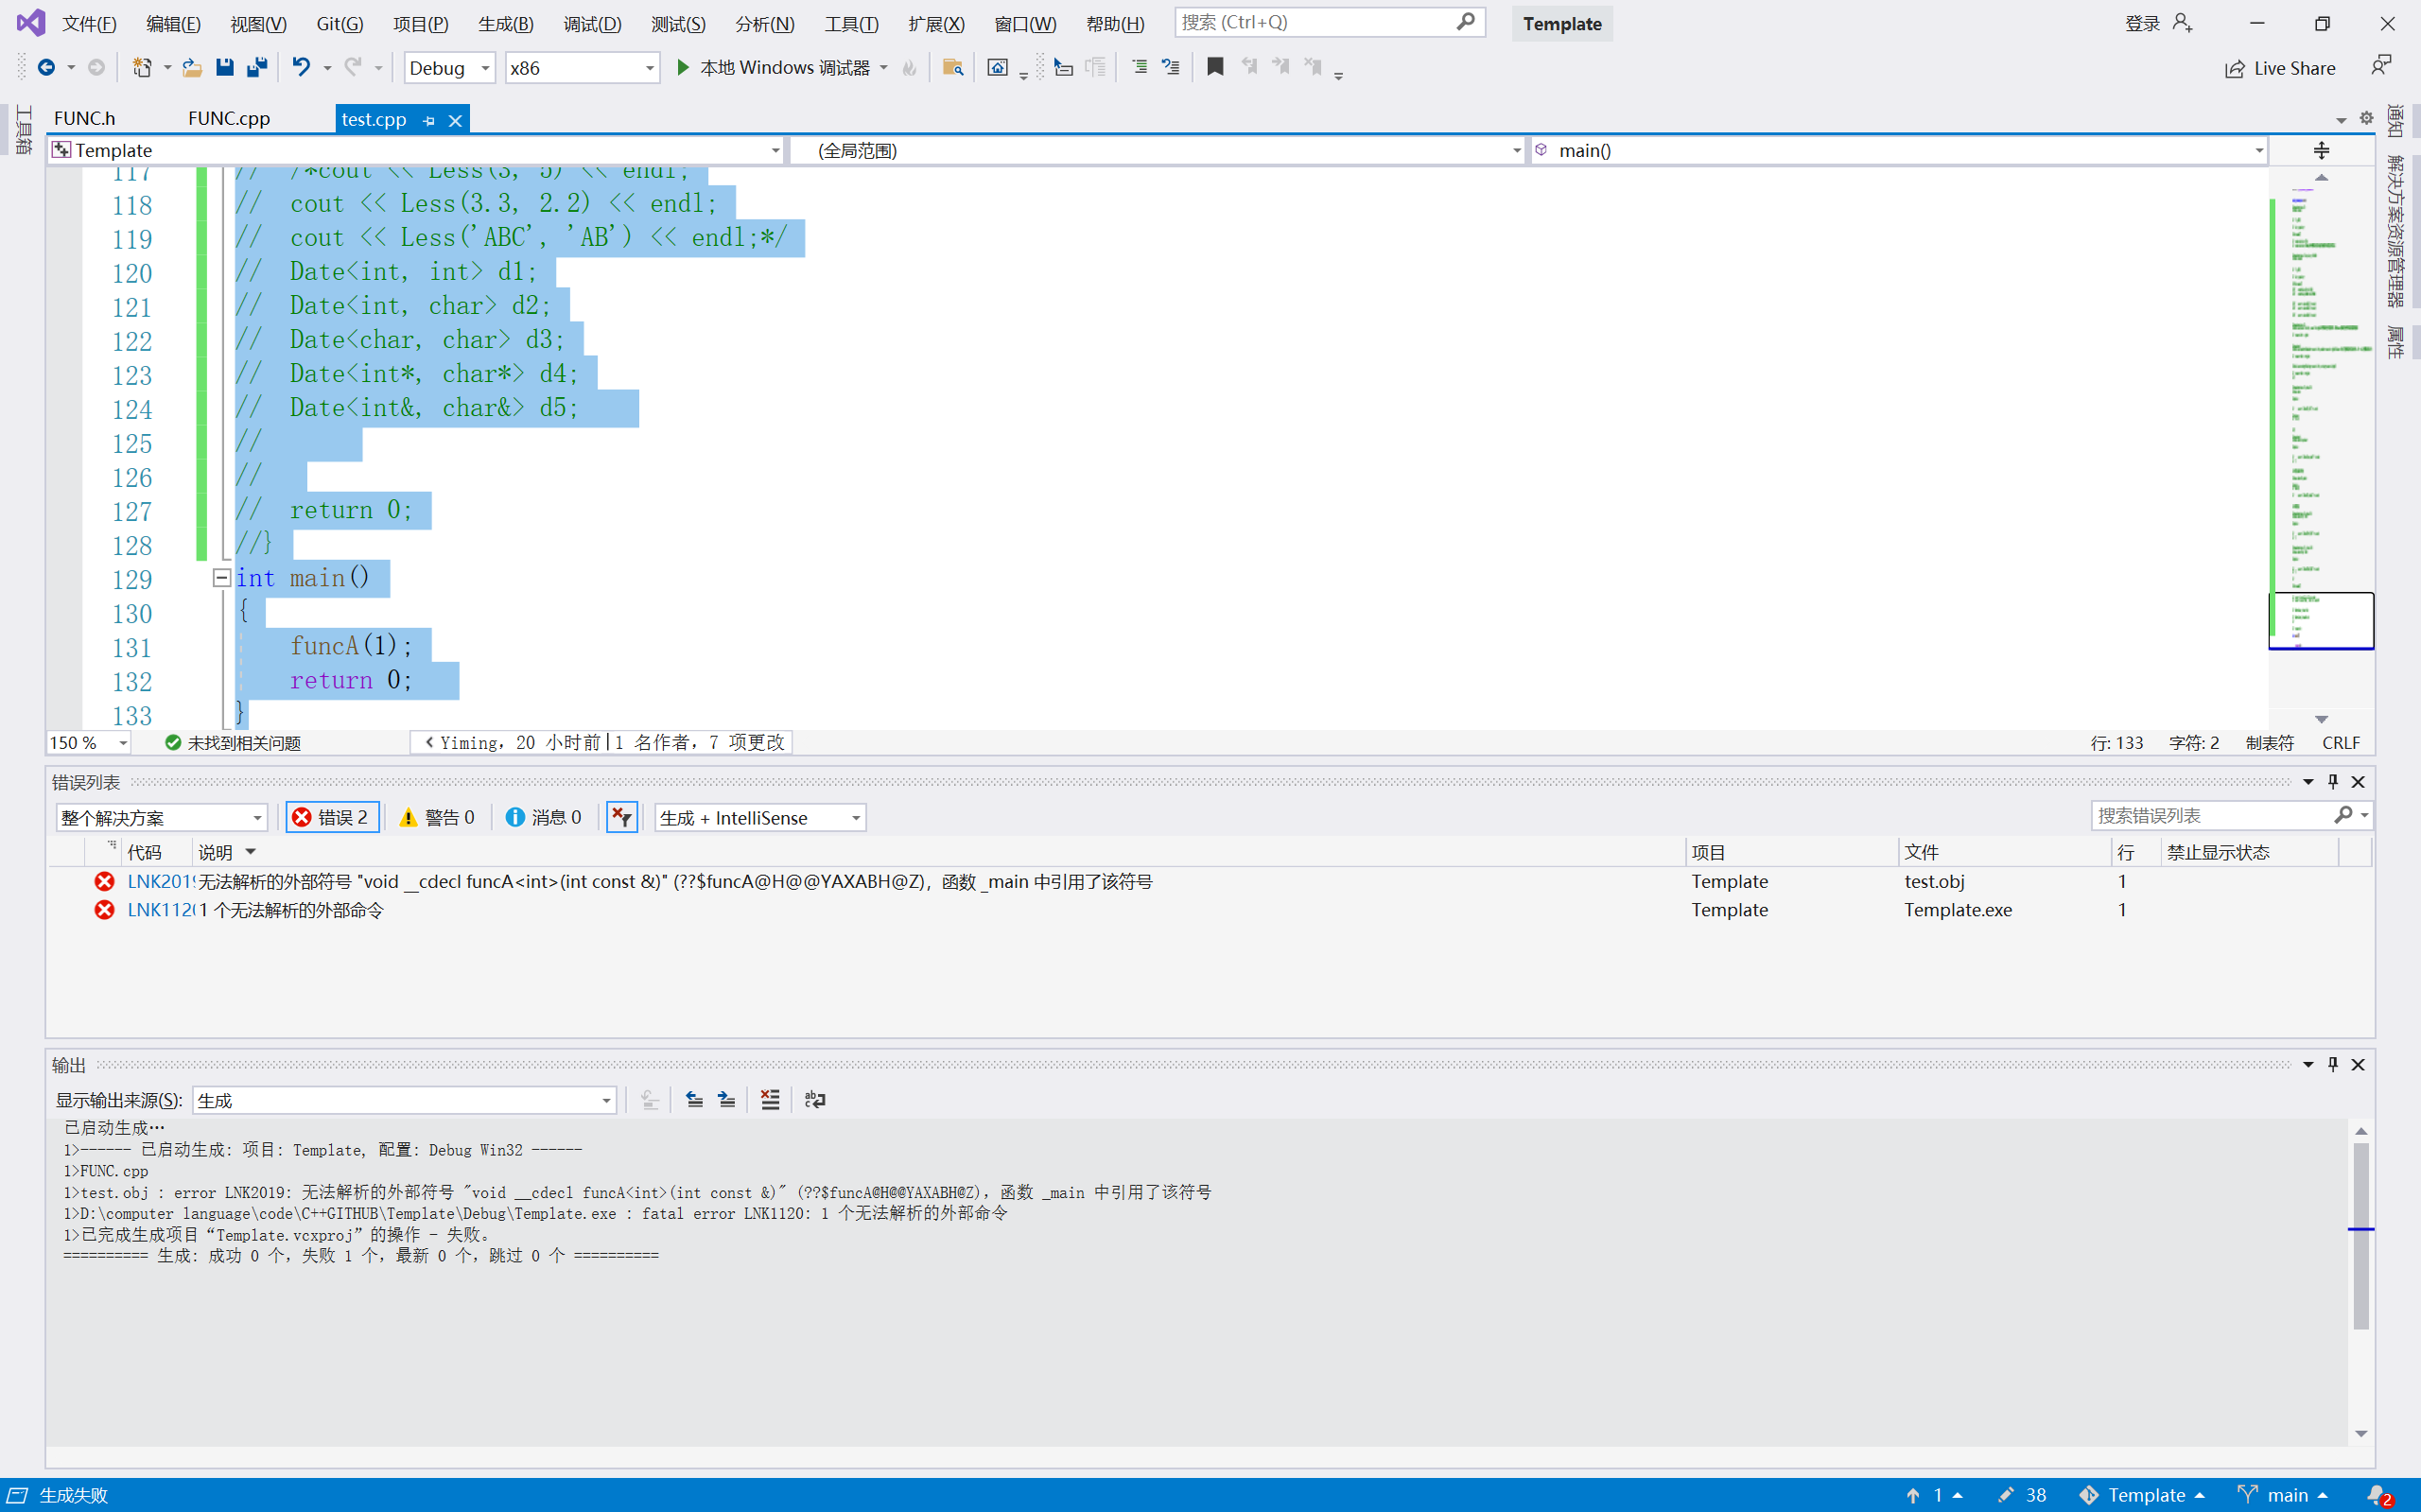
Task: Open the Extensions menu
Action: (936, 23)
